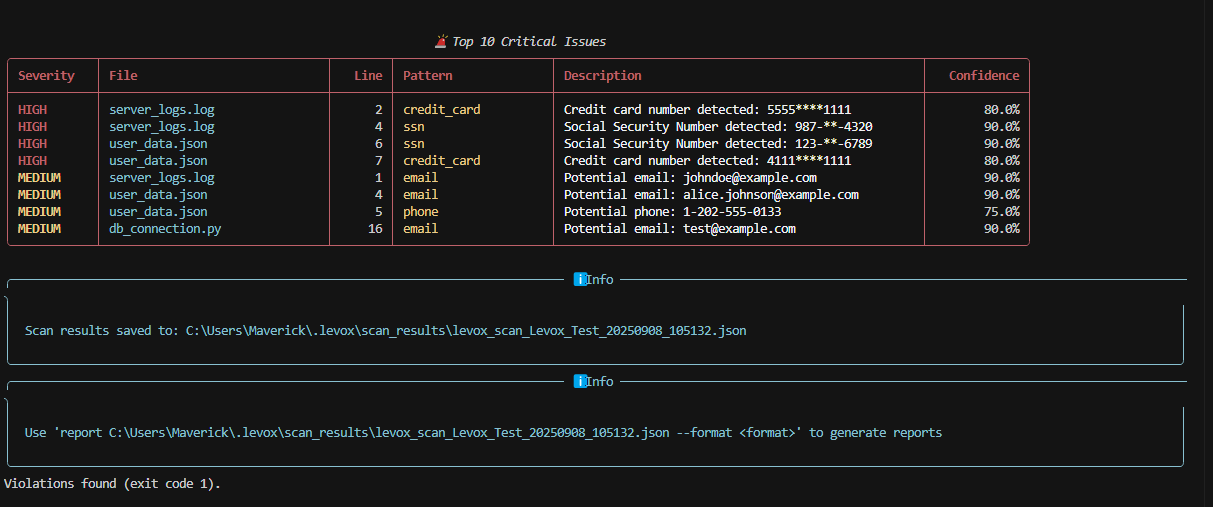Click line number 7 in the 4111****1111 row

point(379,161)
